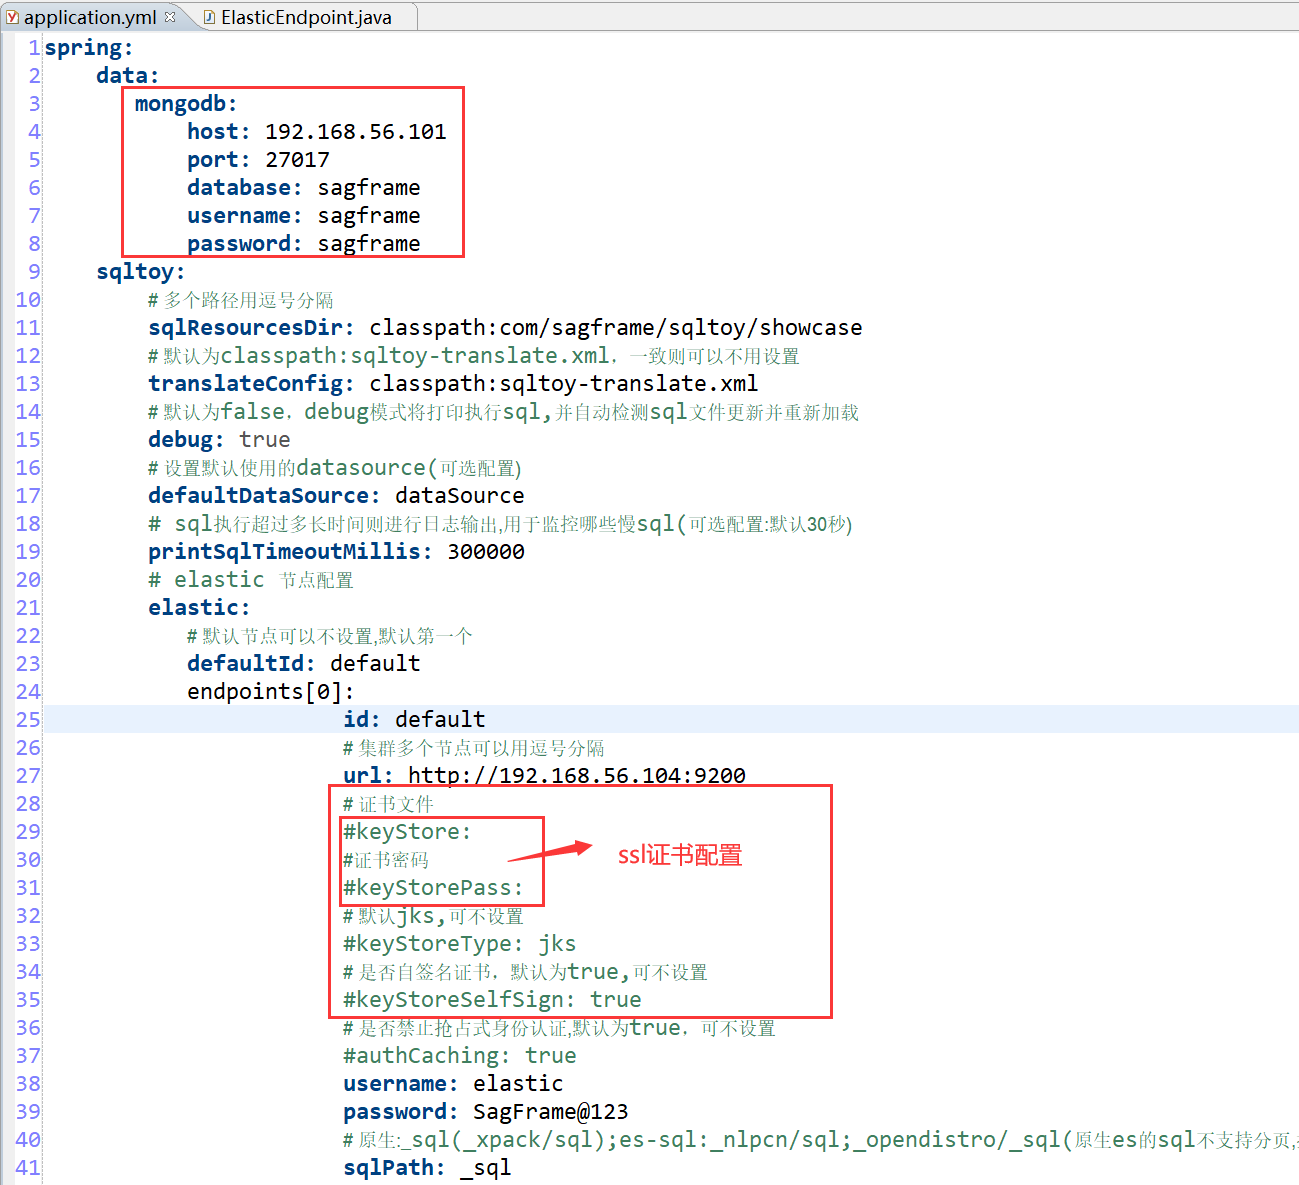Image resolution: width=1299 pixels, height=1185 pixels.
Task: Click the 'password: sagframe' line
Action: click(x=304, y=244)
